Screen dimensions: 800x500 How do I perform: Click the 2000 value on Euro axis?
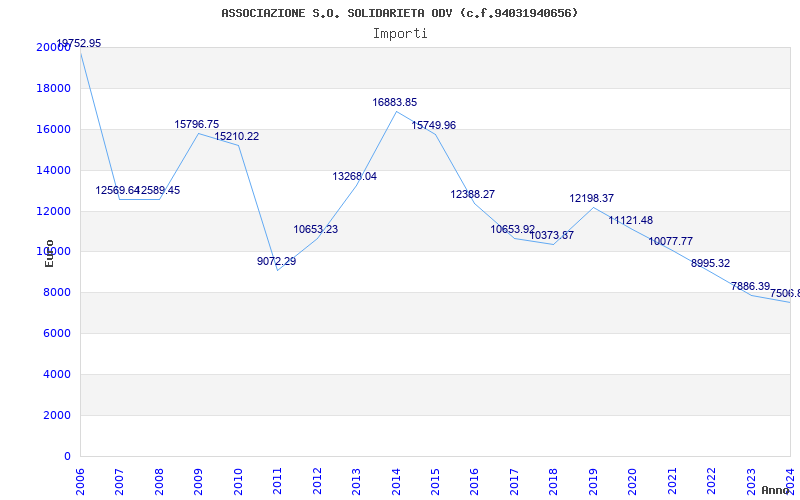(57, 415)
